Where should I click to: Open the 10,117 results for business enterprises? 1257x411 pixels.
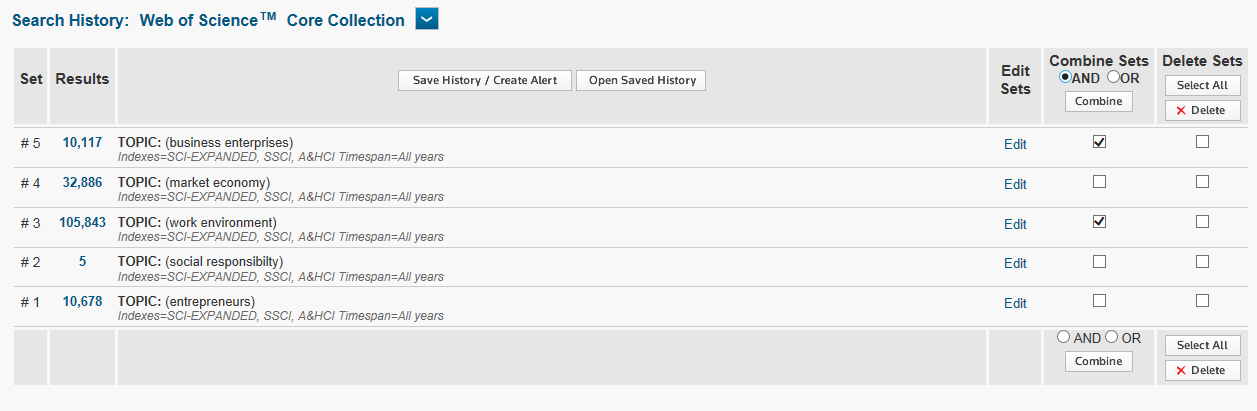tap(82, 143)
